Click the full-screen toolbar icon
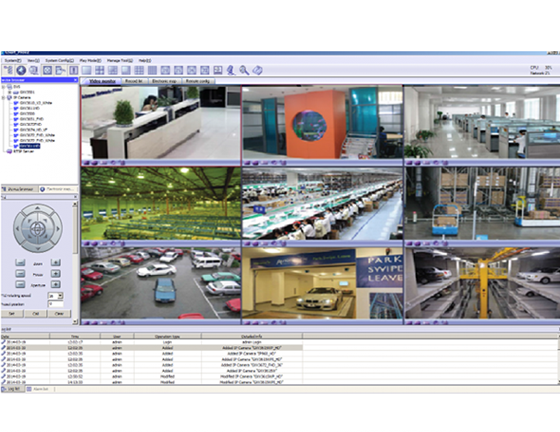This screenshot has height=432, width=560. 47,70
